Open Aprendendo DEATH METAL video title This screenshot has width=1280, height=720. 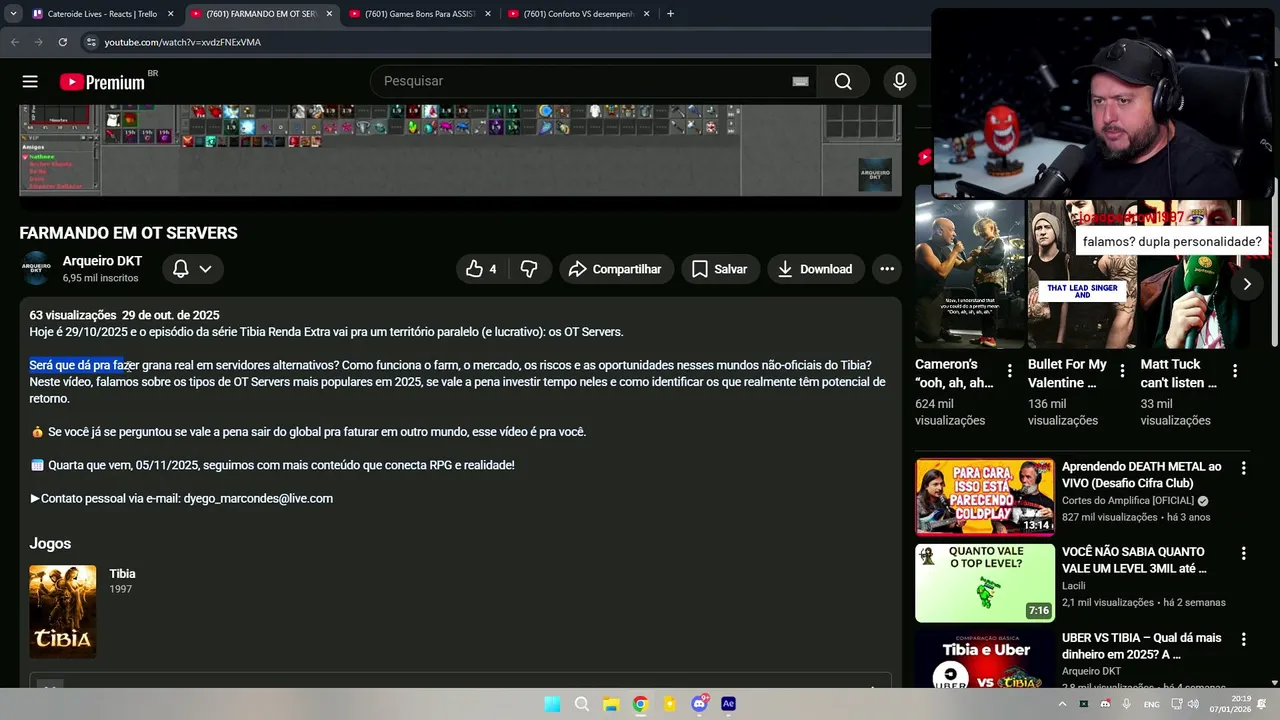click(1142, 475)
